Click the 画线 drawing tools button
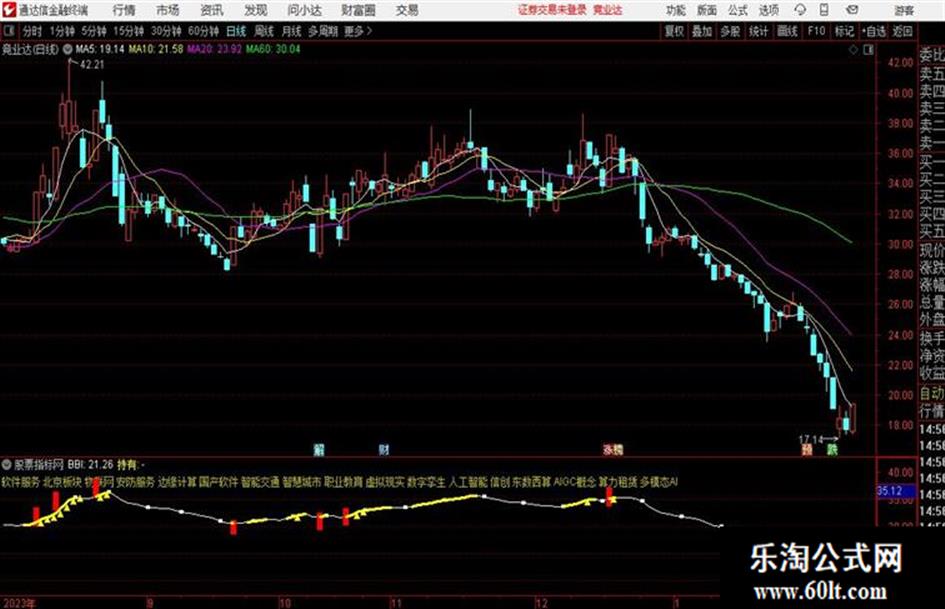The height and width of the screenshot is (609, 945). point(787,31)
